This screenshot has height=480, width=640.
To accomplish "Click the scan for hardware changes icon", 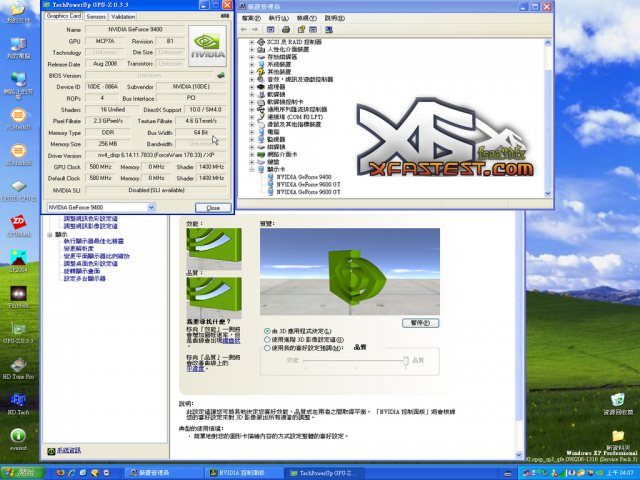I will pyautogui.click(x=329, y=29).
